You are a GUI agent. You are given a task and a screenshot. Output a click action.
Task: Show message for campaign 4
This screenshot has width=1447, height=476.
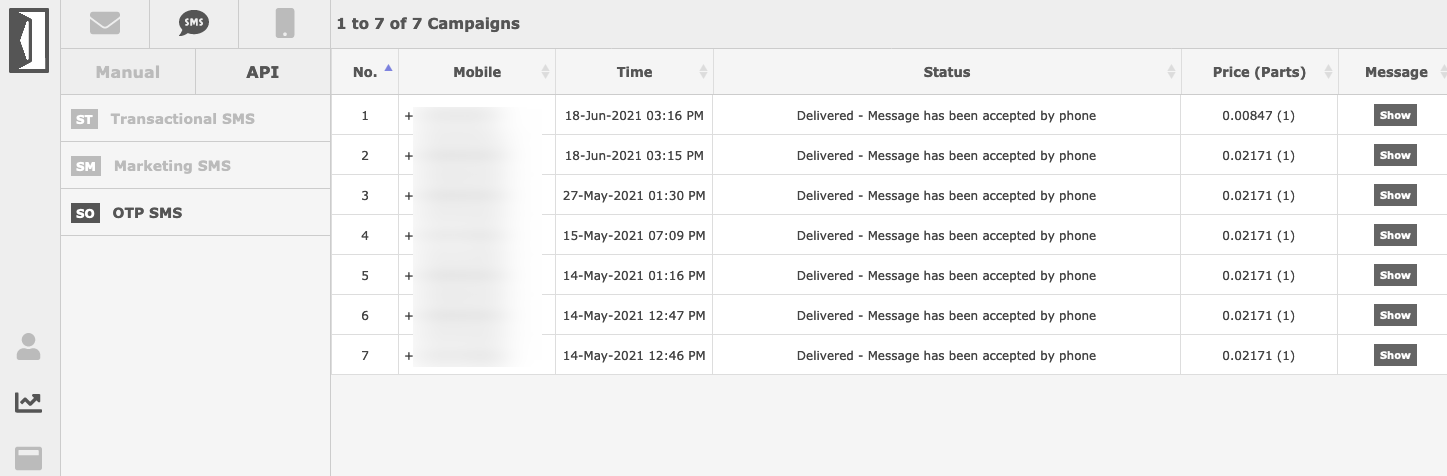tap(1395, 235)
